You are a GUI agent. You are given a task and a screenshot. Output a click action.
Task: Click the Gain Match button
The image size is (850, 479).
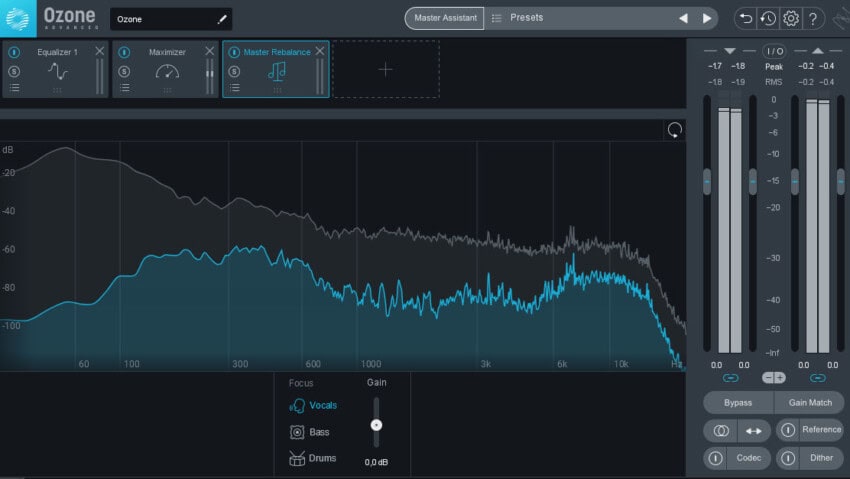point(810,403)
